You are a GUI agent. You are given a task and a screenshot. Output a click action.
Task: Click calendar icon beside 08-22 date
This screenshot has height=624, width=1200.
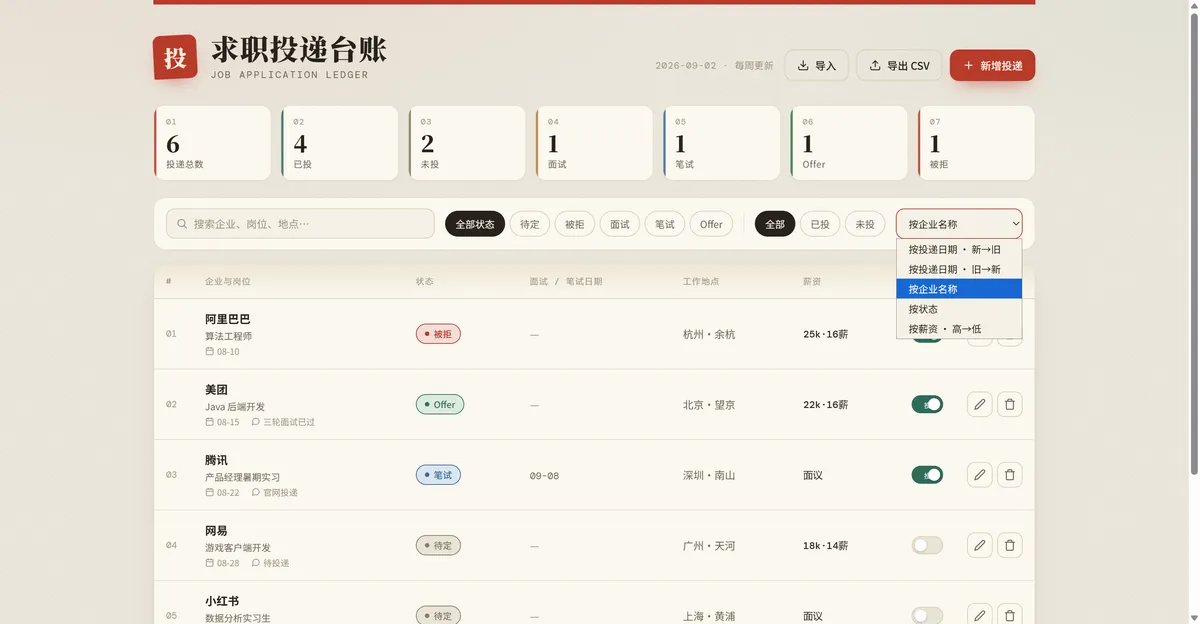tap(209, 492)
